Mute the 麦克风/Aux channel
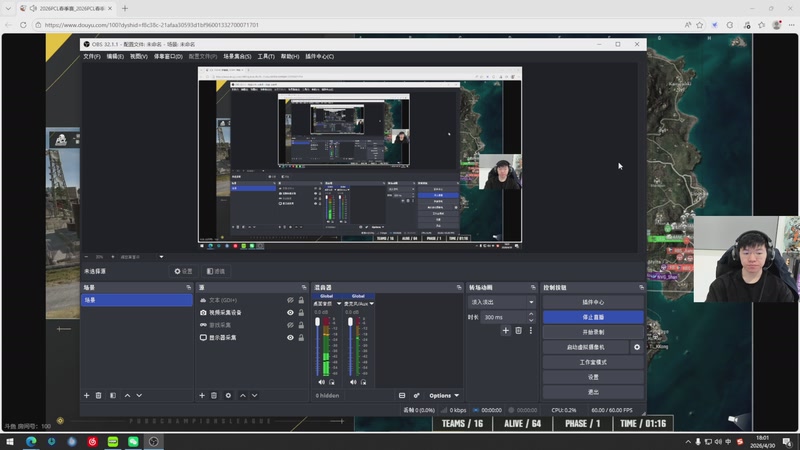 [353, 382]
